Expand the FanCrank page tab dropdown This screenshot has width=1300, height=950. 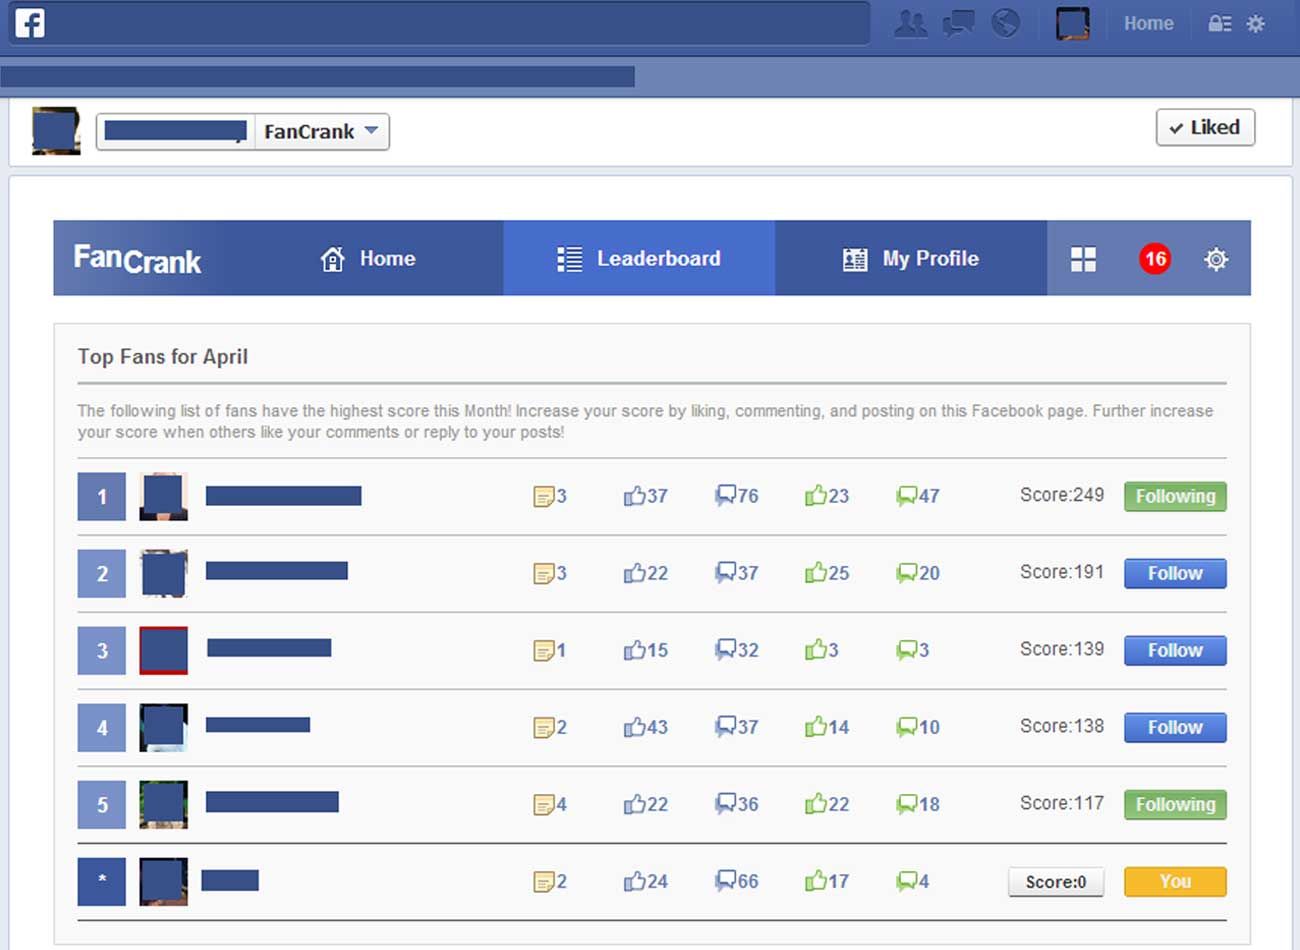(321, 131)
